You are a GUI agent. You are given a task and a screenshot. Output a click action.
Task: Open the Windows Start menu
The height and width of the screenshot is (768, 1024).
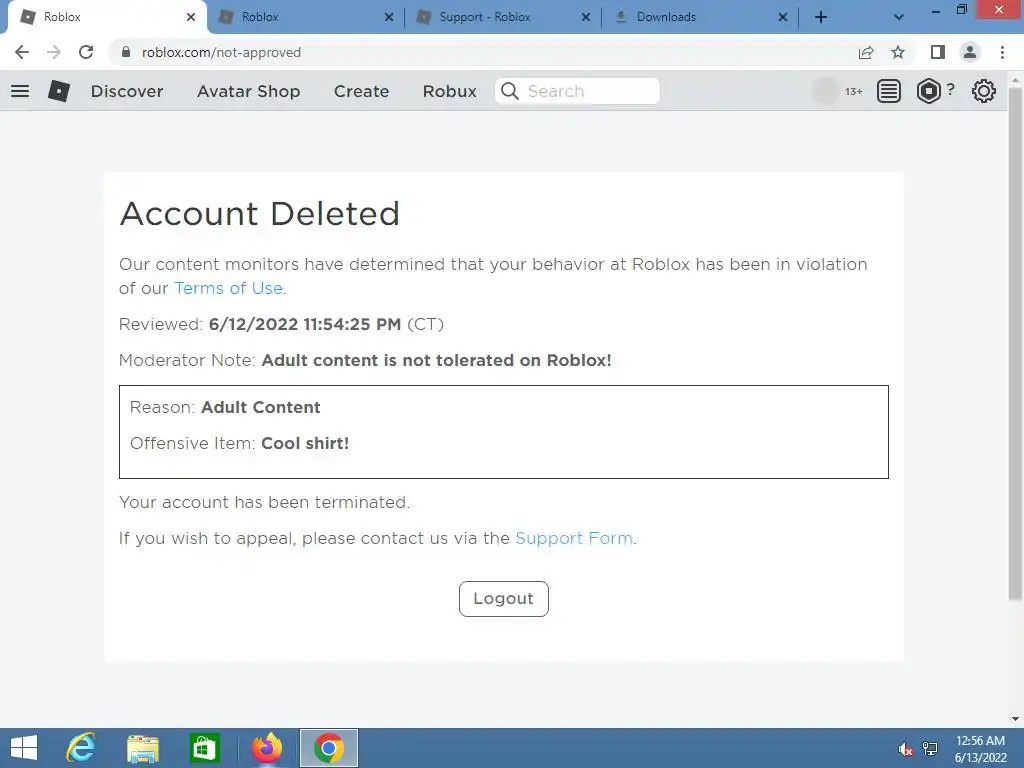[x=24, y=748]
